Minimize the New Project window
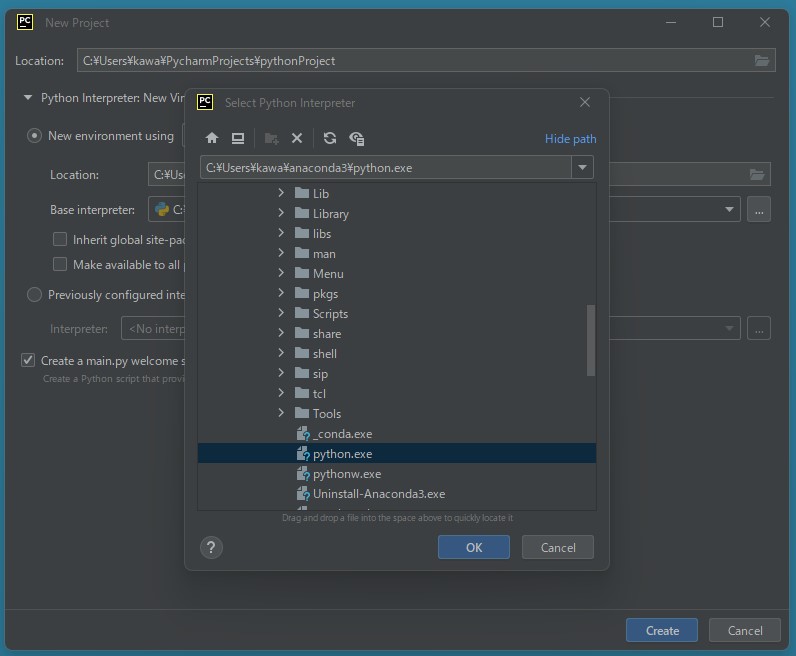Image resolution: width=796 pixels, height=656 pixels. tap(671, 22)
